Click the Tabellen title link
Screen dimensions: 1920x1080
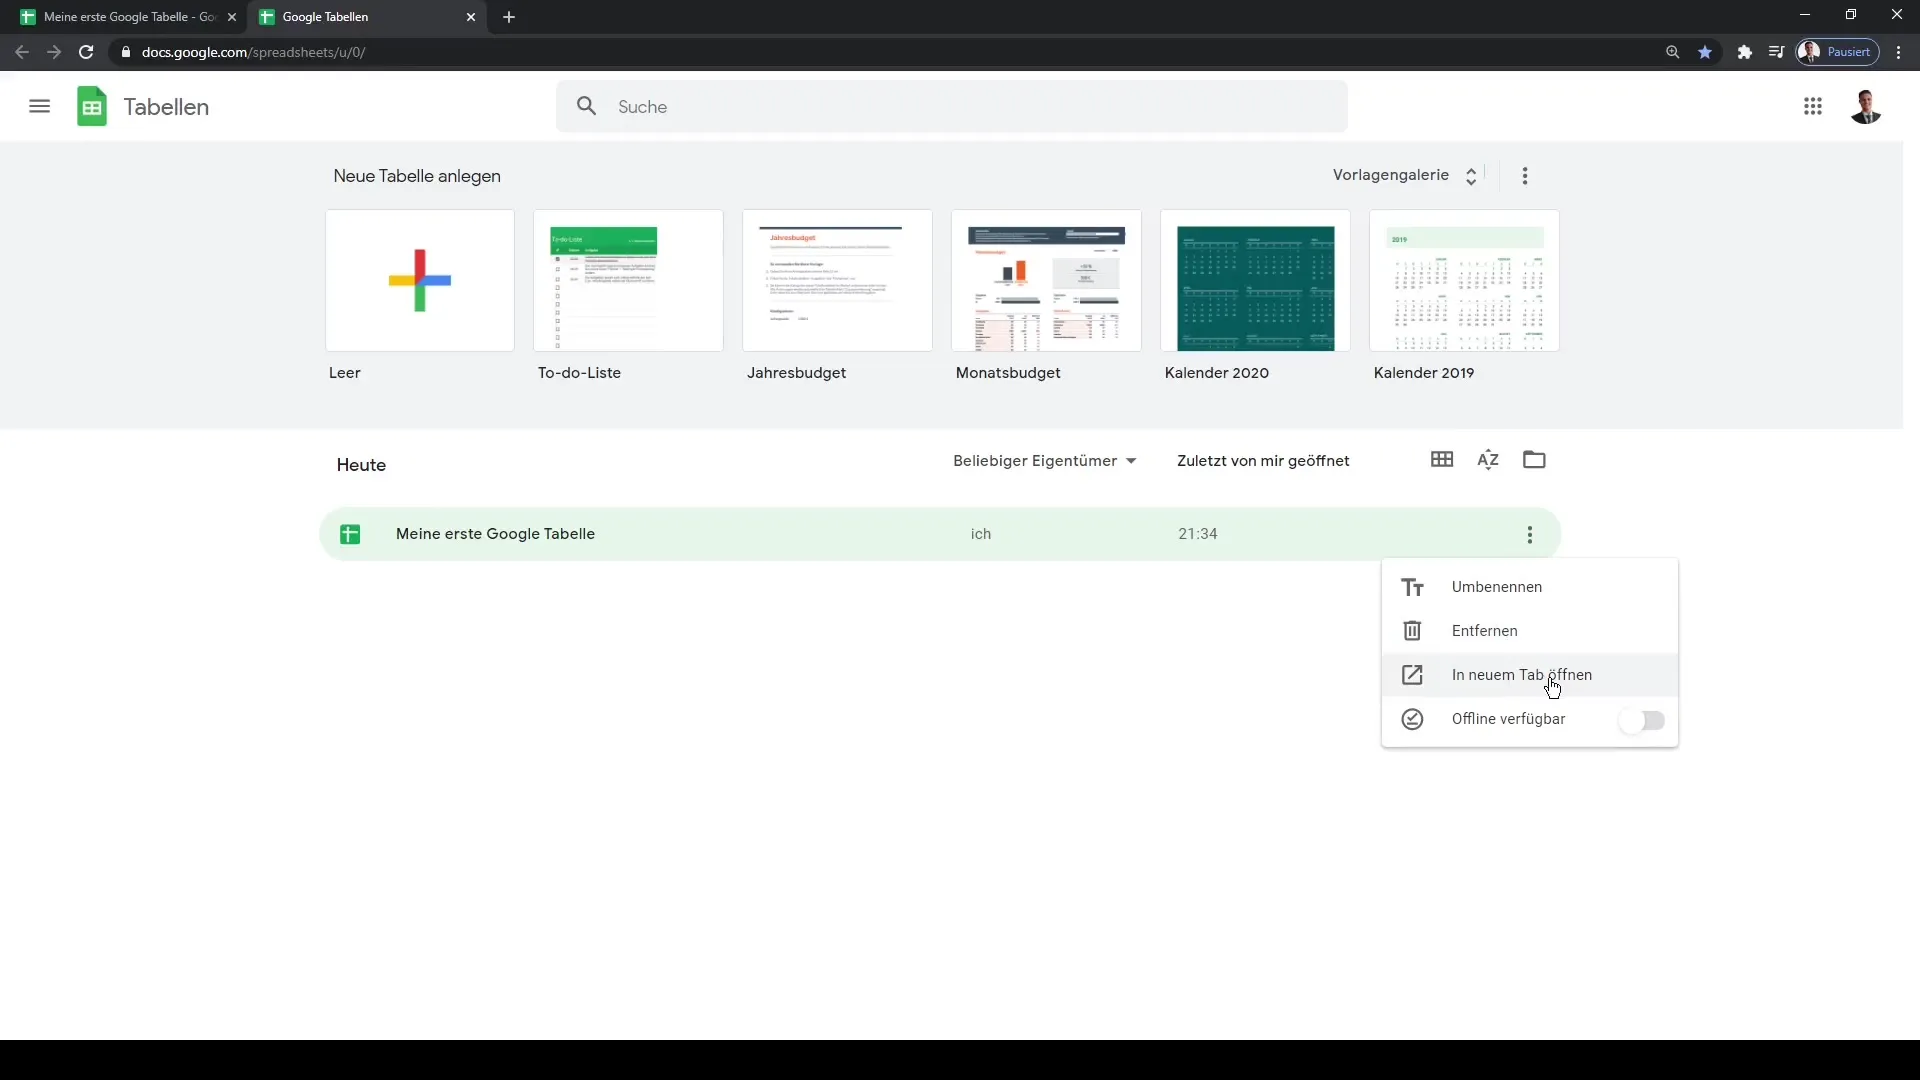coord(166,107)
